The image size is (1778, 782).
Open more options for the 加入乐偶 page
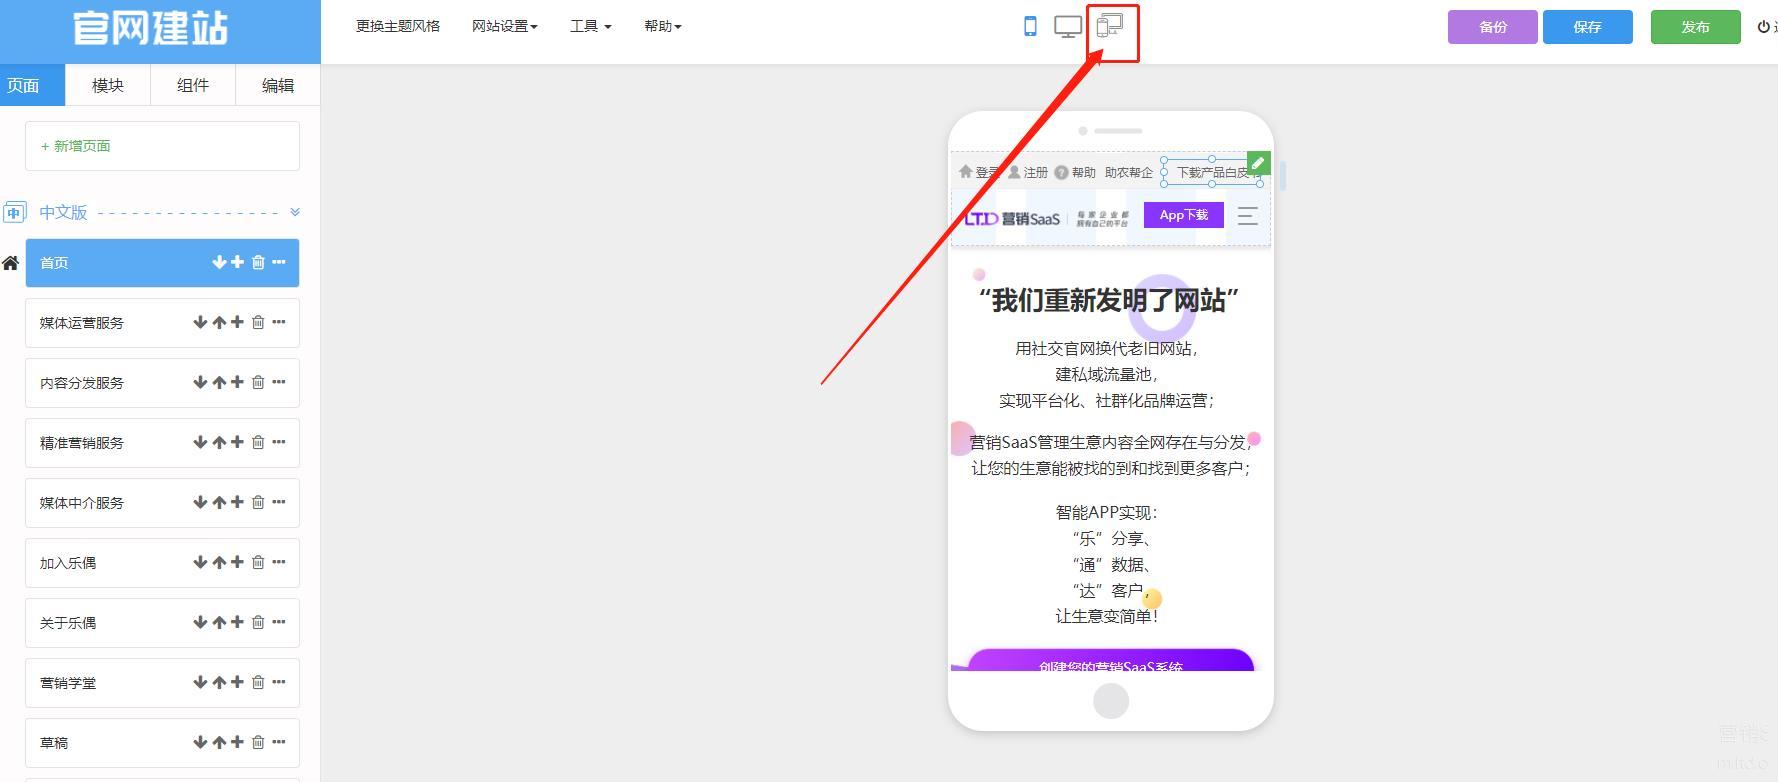point(279,562)
